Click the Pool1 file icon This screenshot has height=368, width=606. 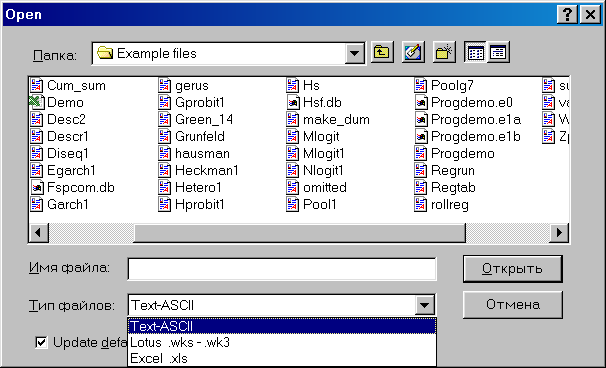click(293, 204)
